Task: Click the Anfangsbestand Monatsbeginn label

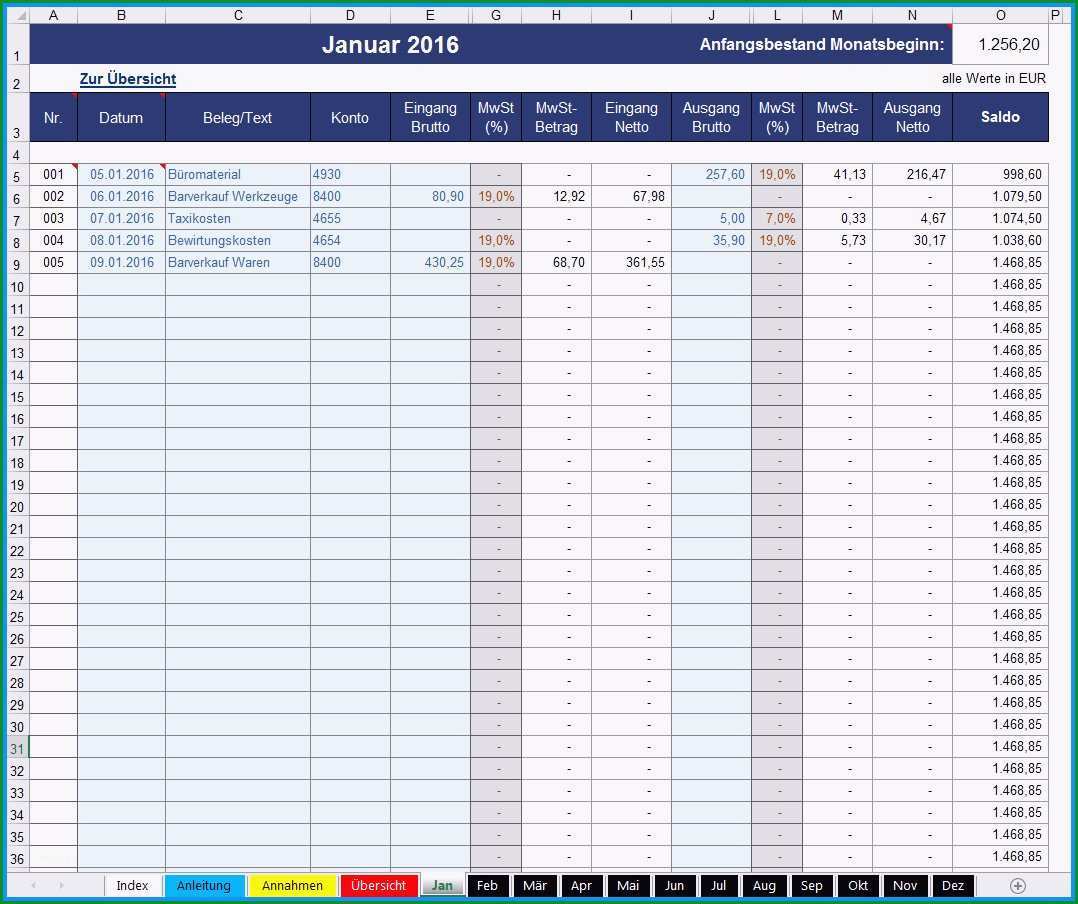Action: tap(822, 45)
